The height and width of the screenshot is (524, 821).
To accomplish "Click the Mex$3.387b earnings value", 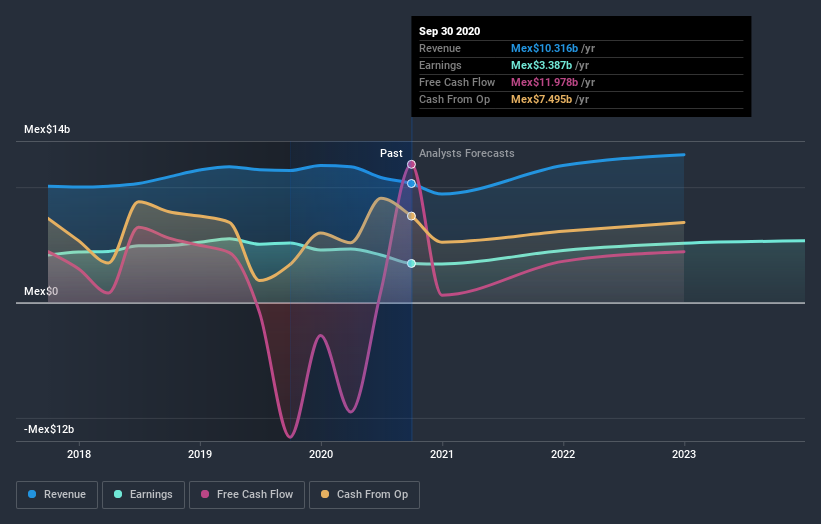I will [x=541, y=65].
